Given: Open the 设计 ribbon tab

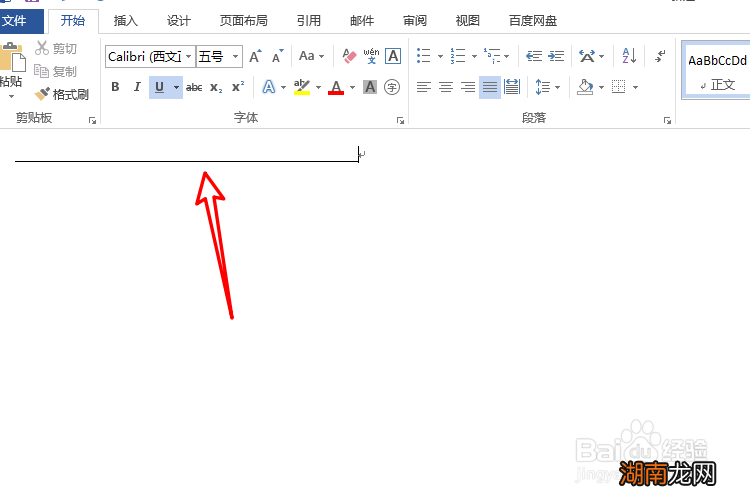Looking at the screenshot, I should coord(178,21).
